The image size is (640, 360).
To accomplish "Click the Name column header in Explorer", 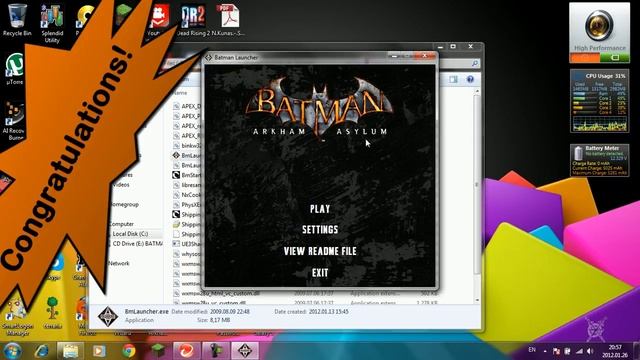I will (180, 93).
